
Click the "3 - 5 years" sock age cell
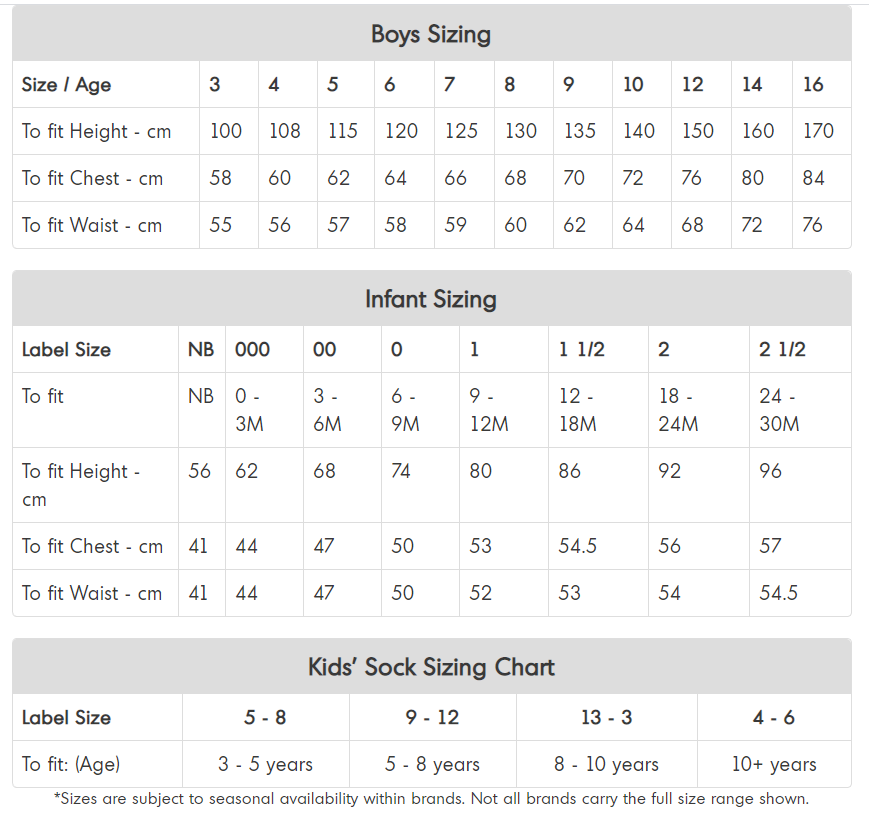(265, 765)
